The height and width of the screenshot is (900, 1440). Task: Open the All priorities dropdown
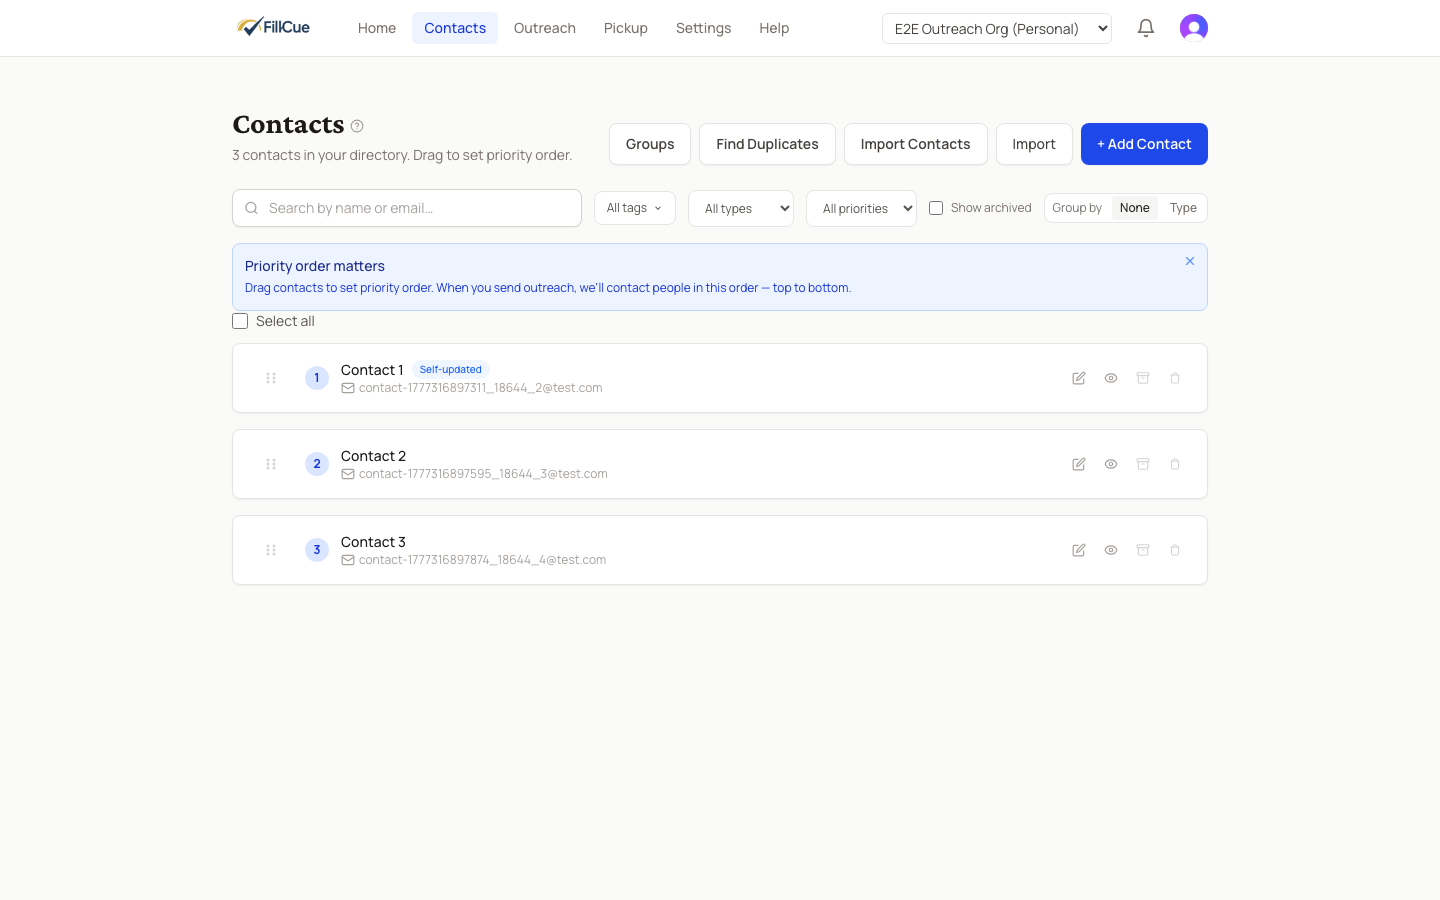coord(861,208)
